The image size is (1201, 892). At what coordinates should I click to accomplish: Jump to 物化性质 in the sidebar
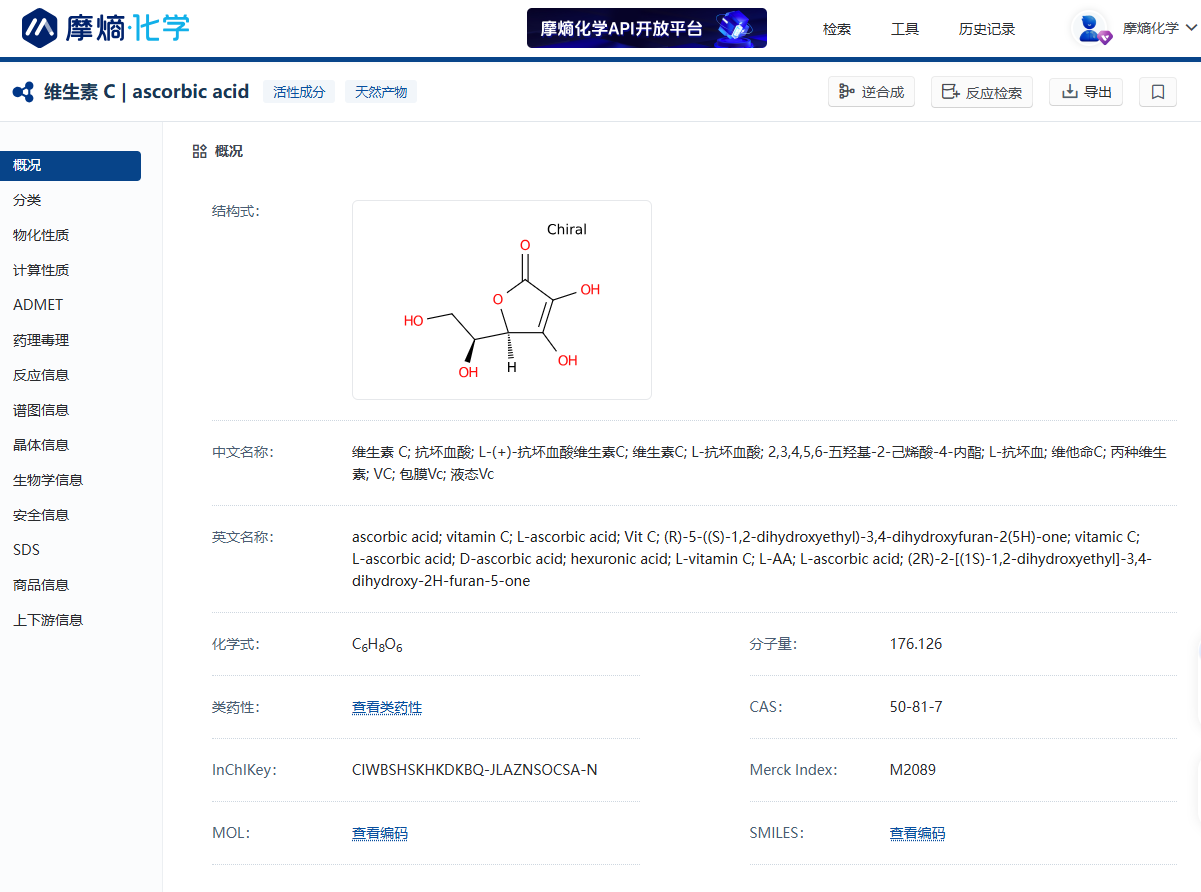[x=41, y=235]
